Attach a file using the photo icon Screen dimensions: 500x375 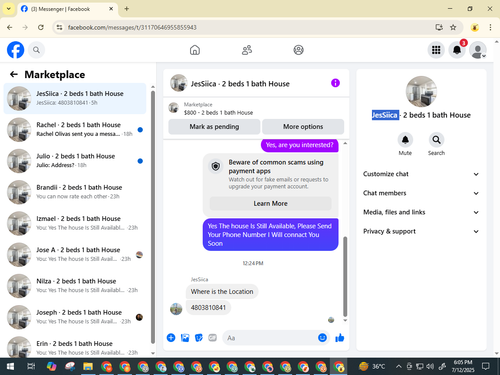185,338
